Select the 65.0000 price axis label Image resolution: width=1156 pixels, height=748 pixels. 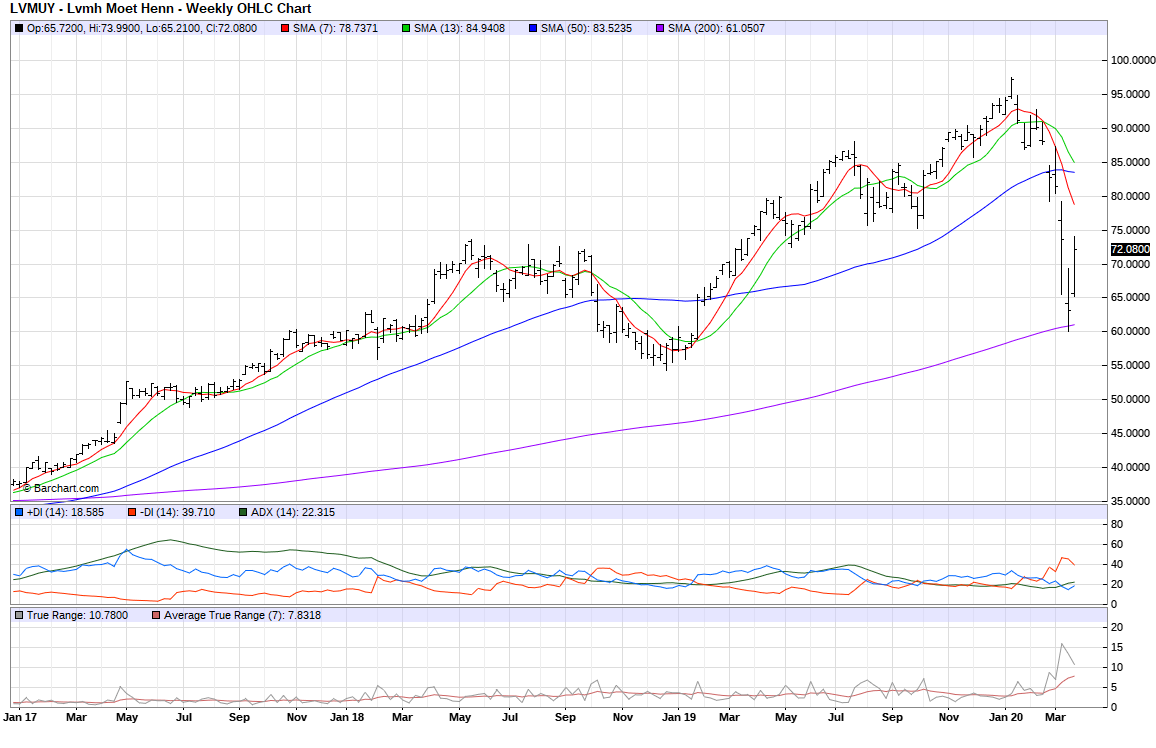pos(1130,298)
